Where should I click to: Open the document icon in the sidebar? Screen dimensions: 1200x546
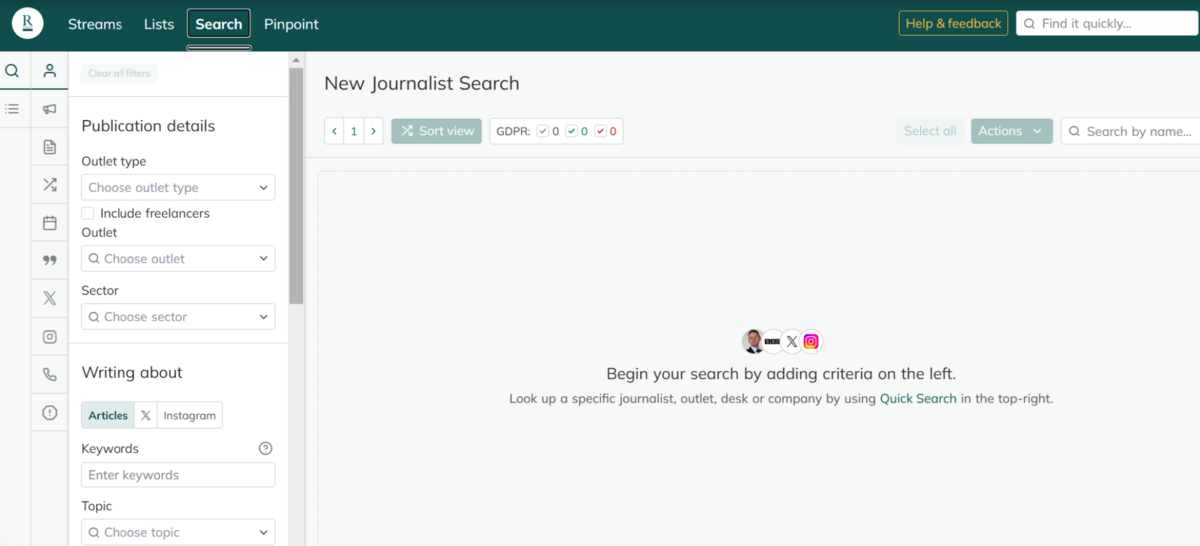49,147
